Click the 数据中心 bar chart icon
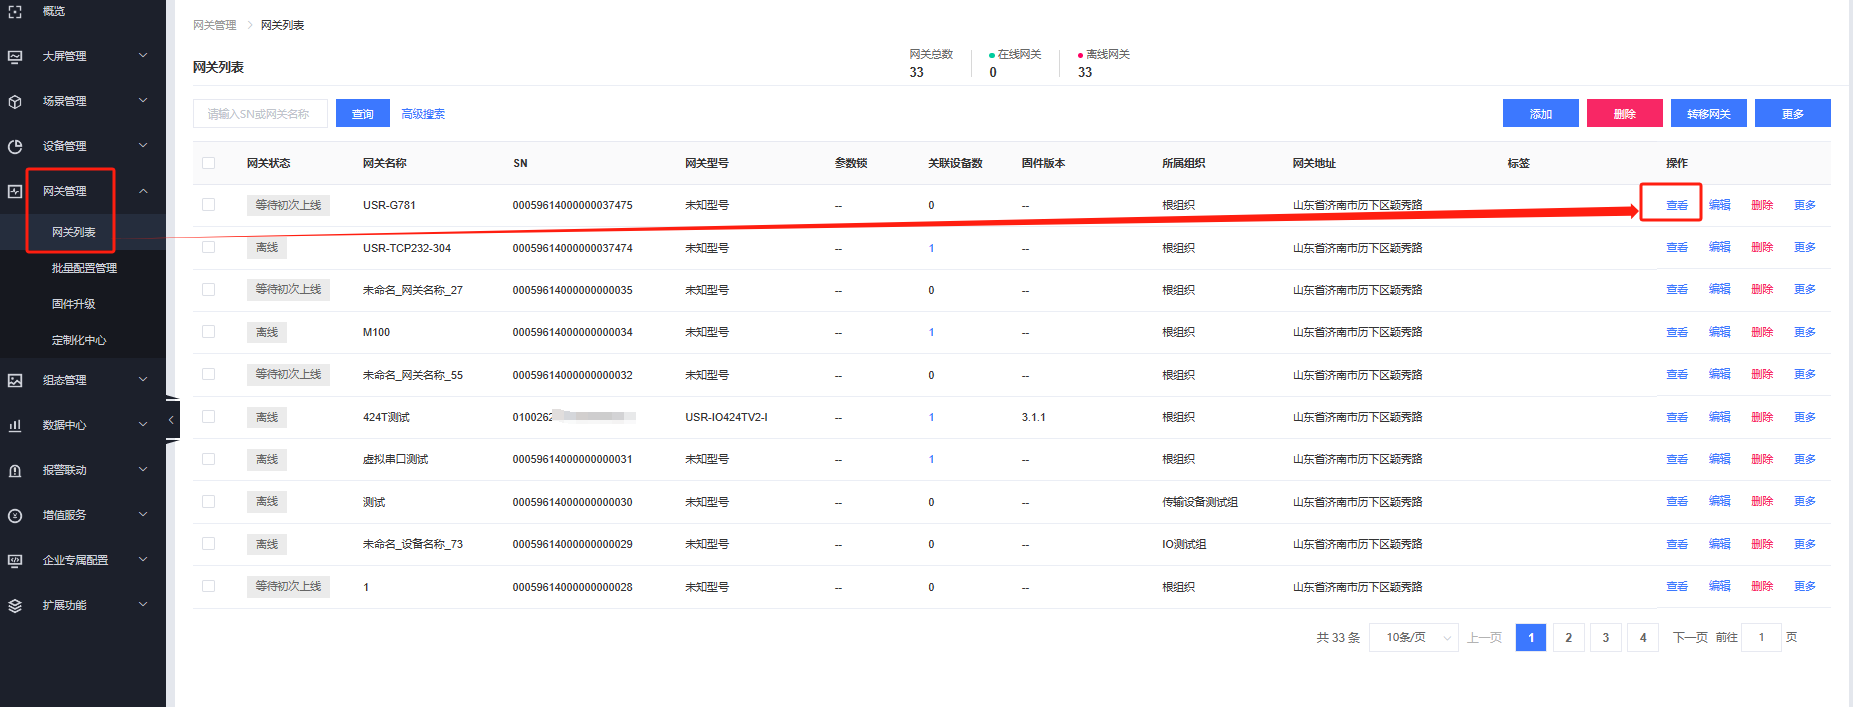The image size is (1853, 707). click(15, 426)
